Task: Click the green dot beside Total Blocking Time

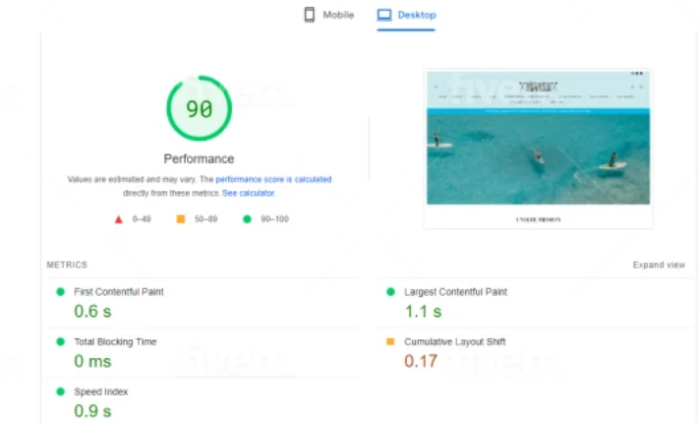Action: coord(61,342)
